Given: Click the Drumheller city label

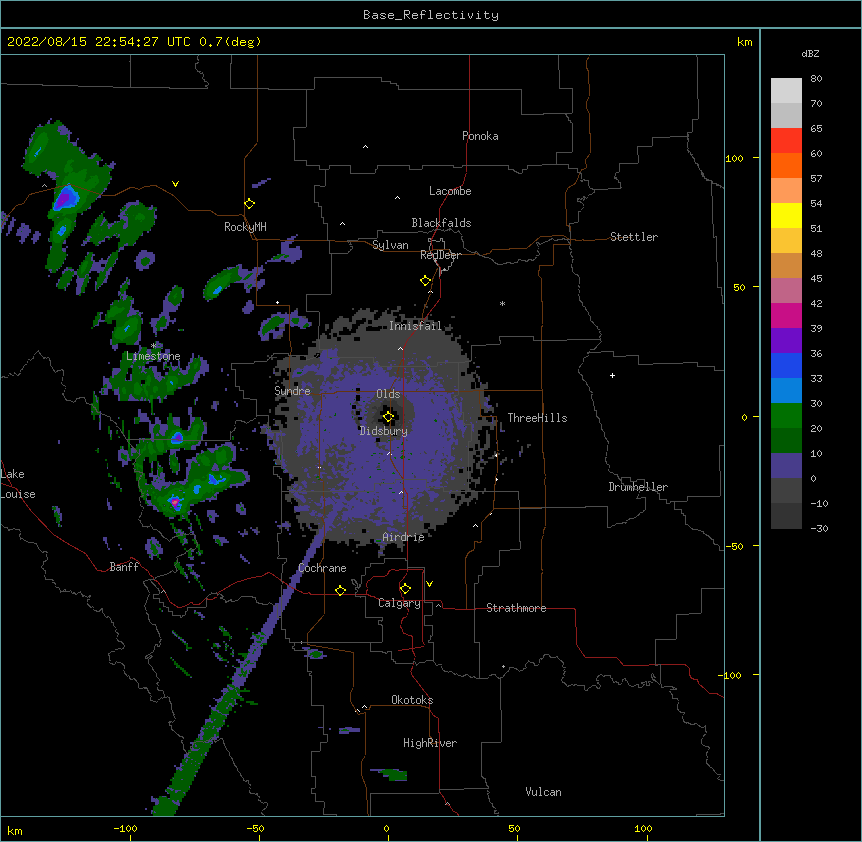Looking at the screenshot, I should (x=638, y=487).
